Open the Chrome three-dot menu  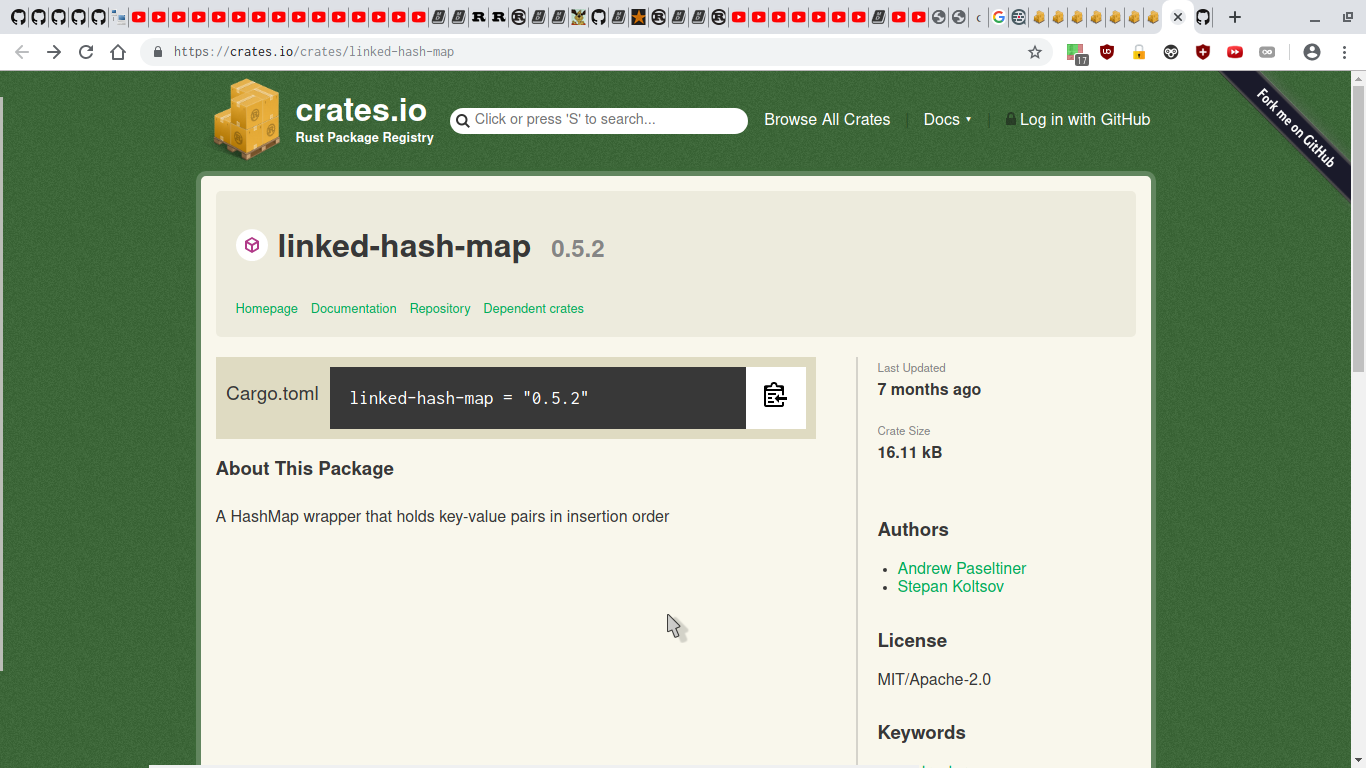click(1344, 52)
